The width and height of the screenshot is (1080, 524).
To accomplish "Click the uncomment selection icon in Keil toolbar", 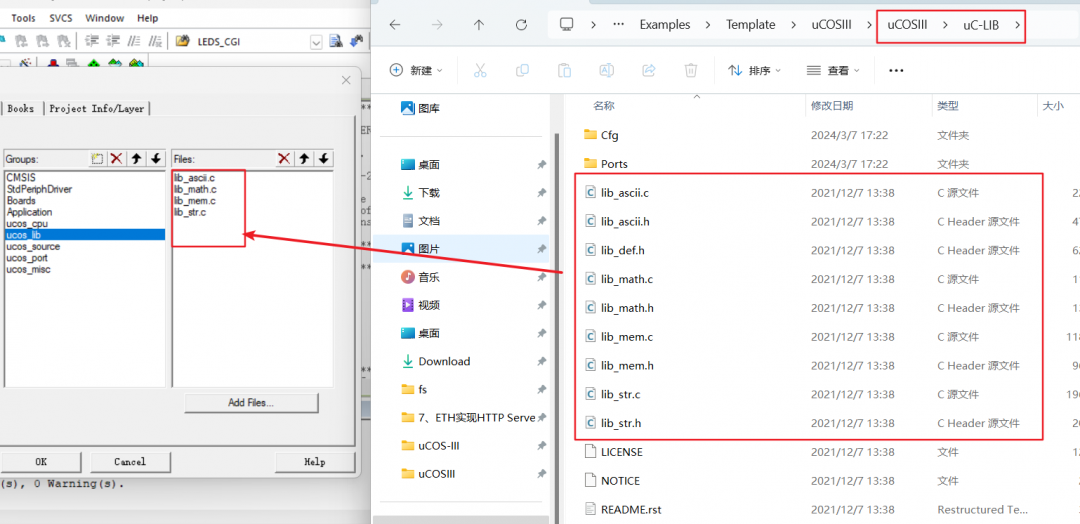I will click(156, 41).
